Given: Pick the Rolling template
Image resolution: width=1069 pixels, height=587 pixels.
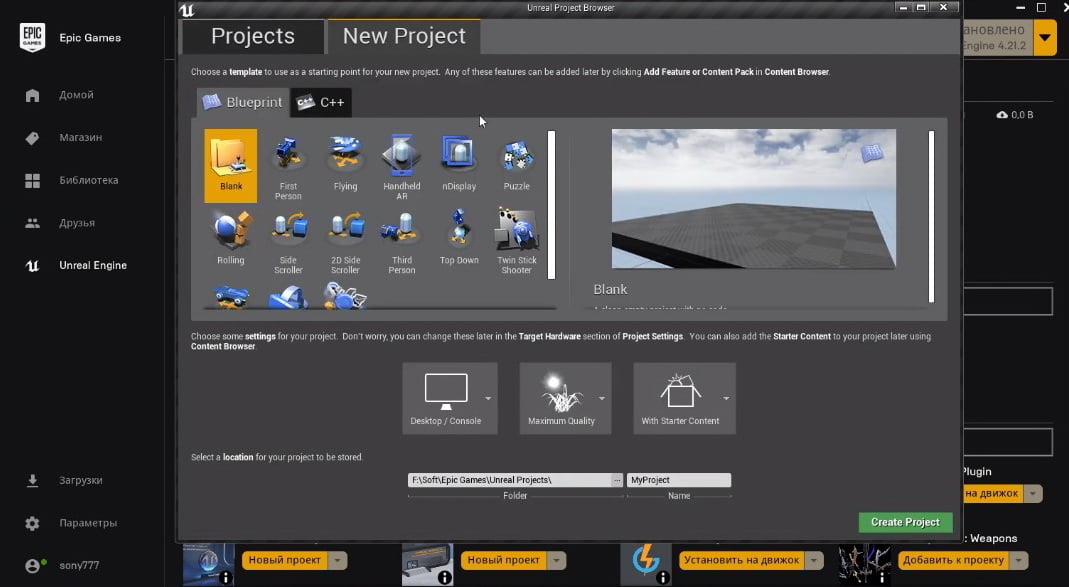Looking at the screenshot, I should pyautogui.click(x=230, y=238).
